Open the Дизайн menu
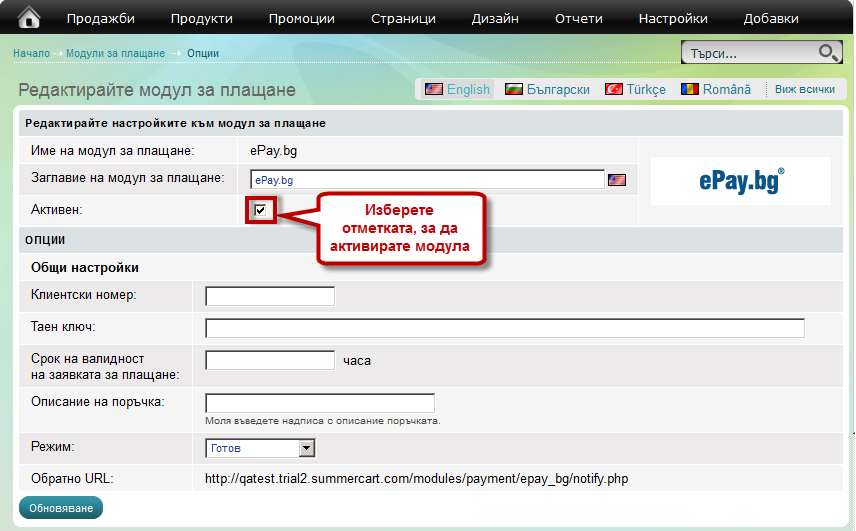The width and height of the screenshot is (856, 531). click(494, 18)
